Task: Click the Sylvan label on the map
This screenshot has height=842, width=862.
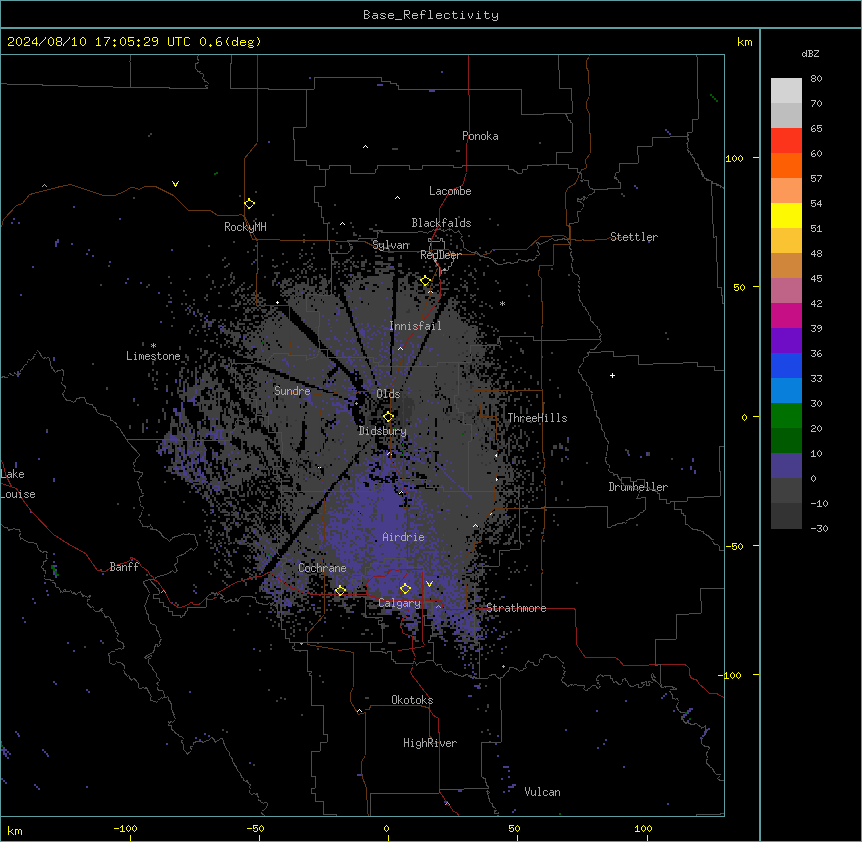Action: (390, 245)
